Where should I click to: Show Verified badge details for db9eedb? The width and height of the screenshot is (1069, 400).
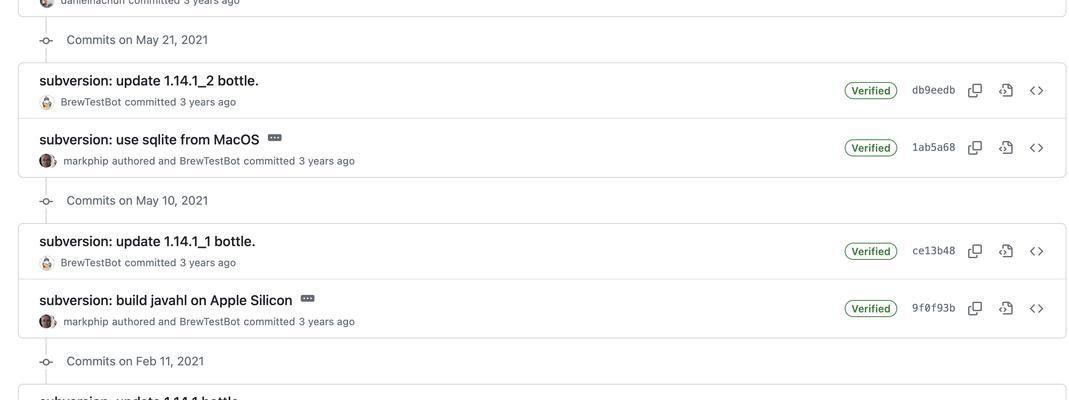871,91
